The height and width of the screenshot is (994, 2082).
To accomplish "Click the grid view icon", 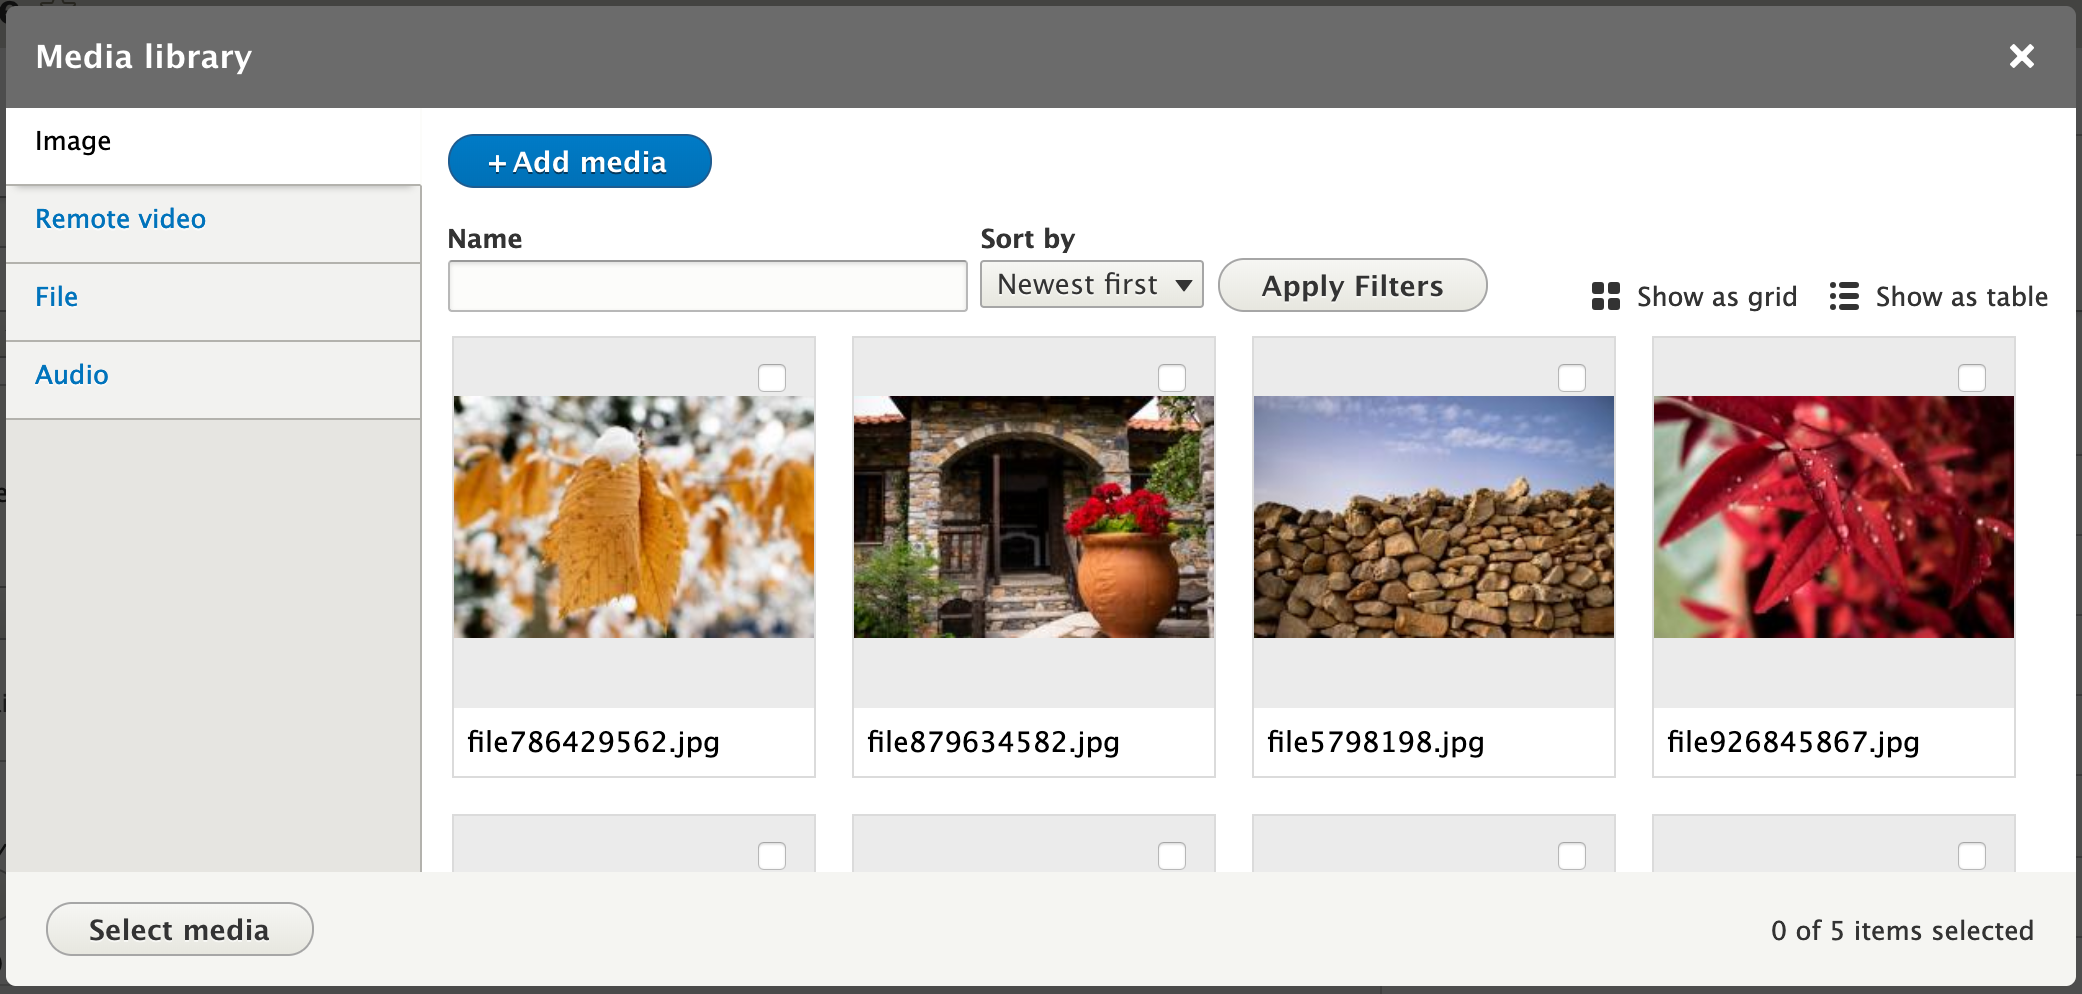I will pos(1605,296).
